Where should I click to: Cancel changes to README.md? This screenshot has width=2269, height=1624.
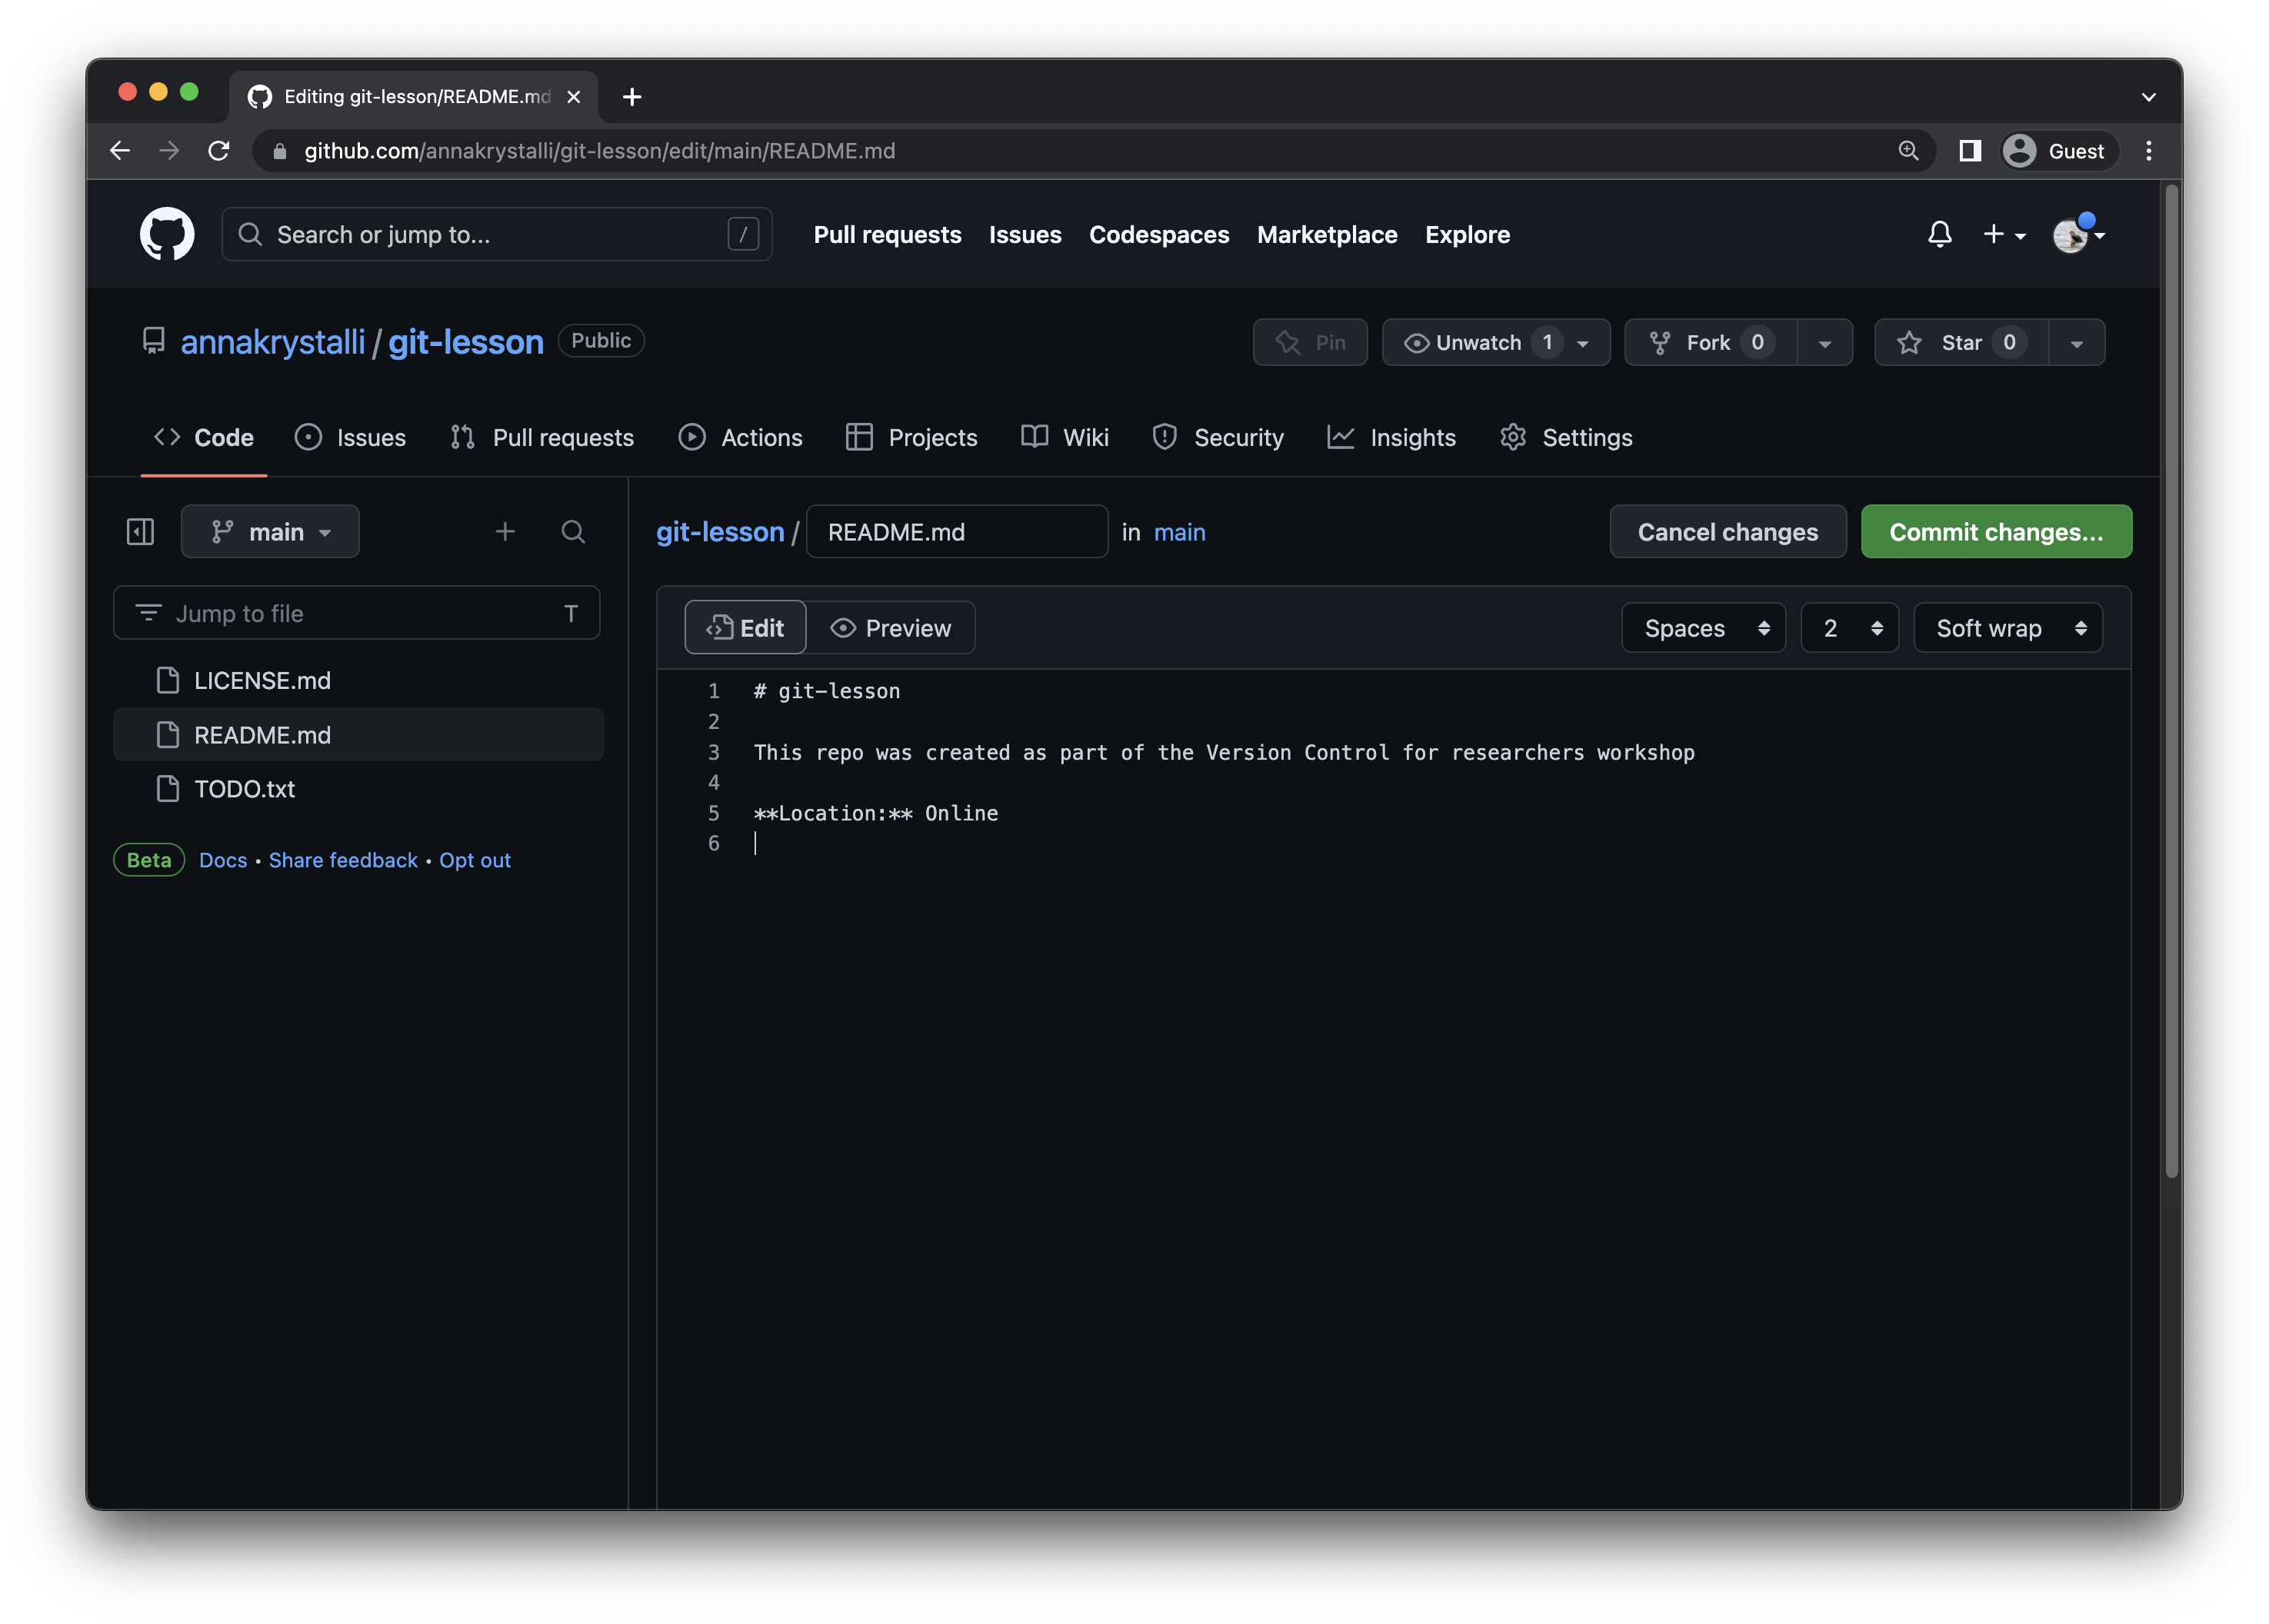pos(1727,531)
